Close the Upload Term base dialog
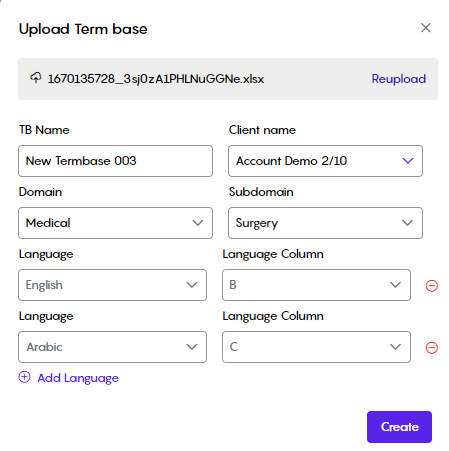 [x=426, y=28]
